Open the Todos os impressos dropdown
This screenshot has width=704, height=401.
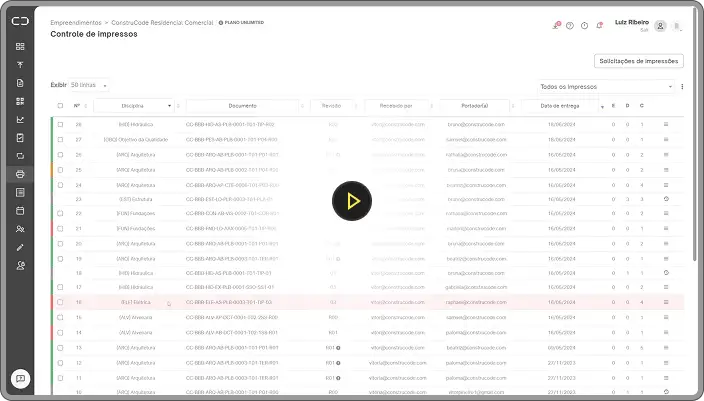(606, 87)
